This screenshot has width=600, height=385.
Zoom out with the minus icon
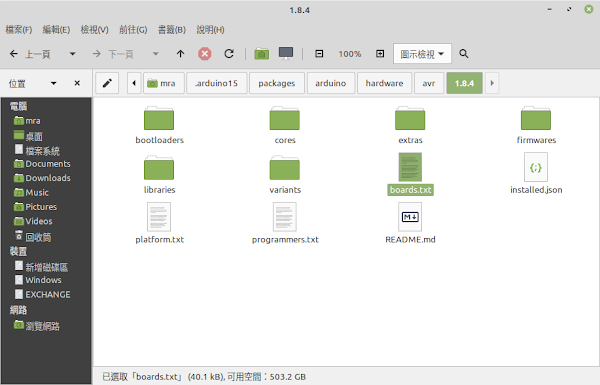[x=319, y=54]
